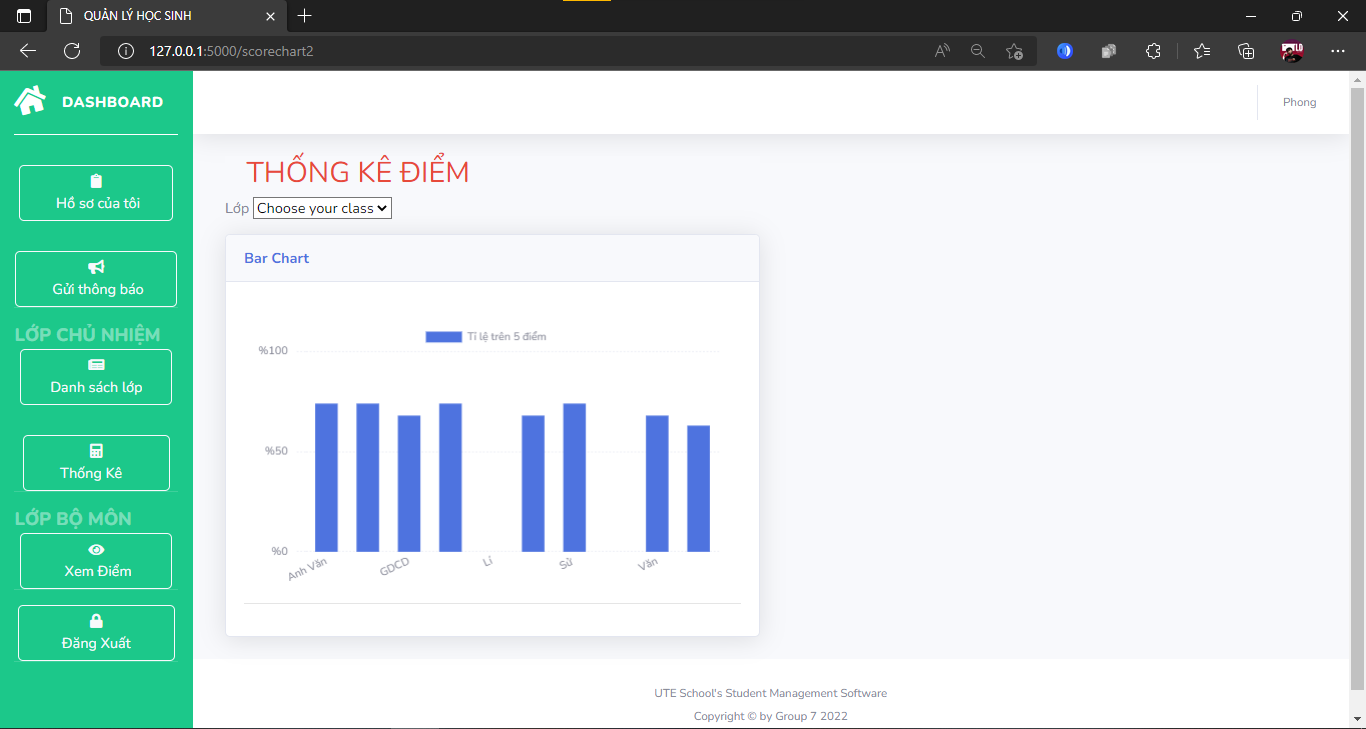
Task: Open the 'Choose your class' dropdown
Action: click(322, 208)
